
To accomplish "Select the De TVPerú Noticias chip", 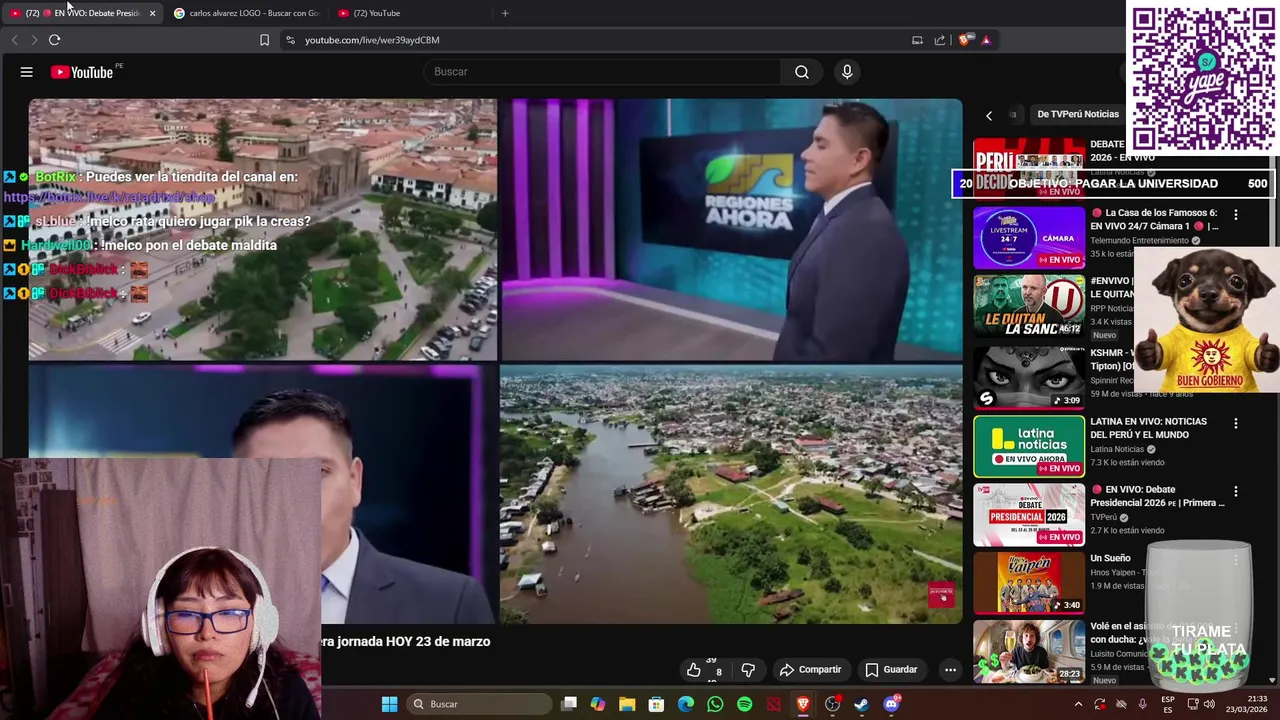I will [1078, 114].
